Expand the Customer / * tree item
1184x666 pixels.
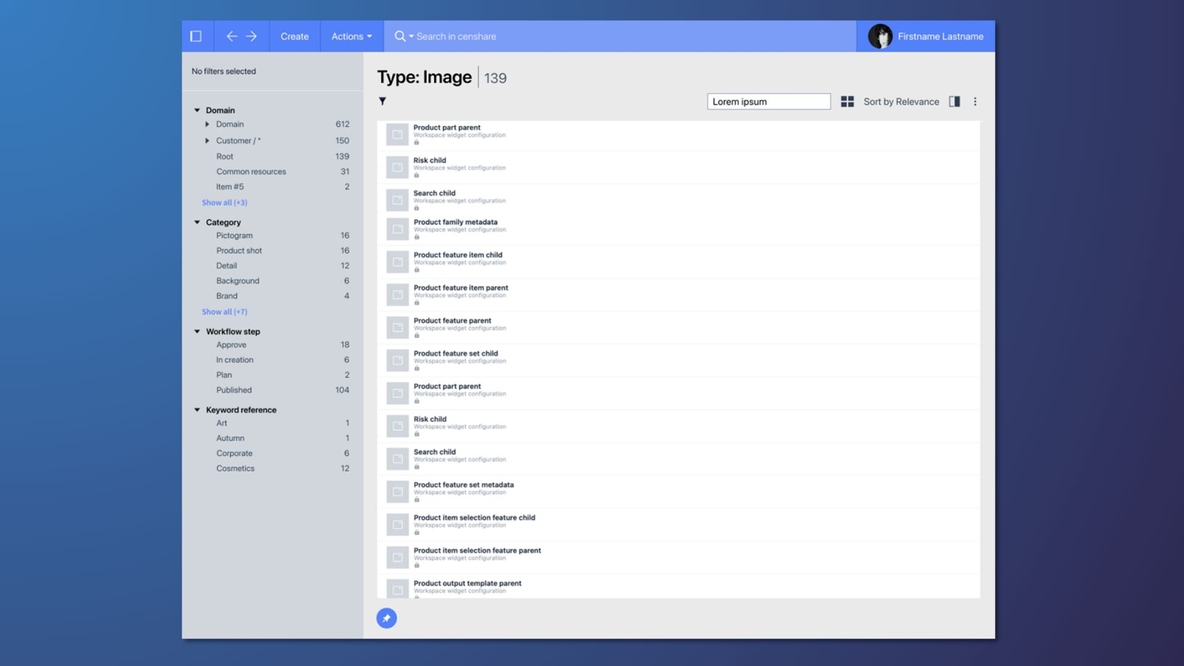[207, 140]
